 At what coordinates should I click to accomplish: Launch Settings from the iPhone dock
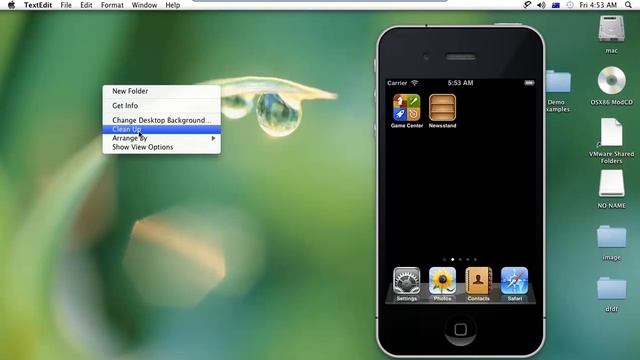(x=407, y=281)
